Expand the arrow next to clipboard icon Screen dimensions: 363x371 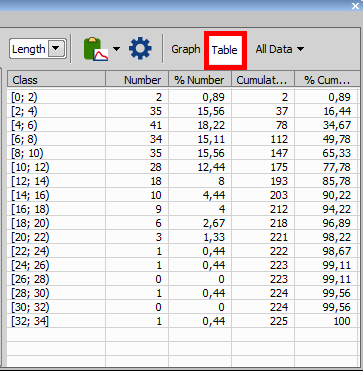point(116,49)
